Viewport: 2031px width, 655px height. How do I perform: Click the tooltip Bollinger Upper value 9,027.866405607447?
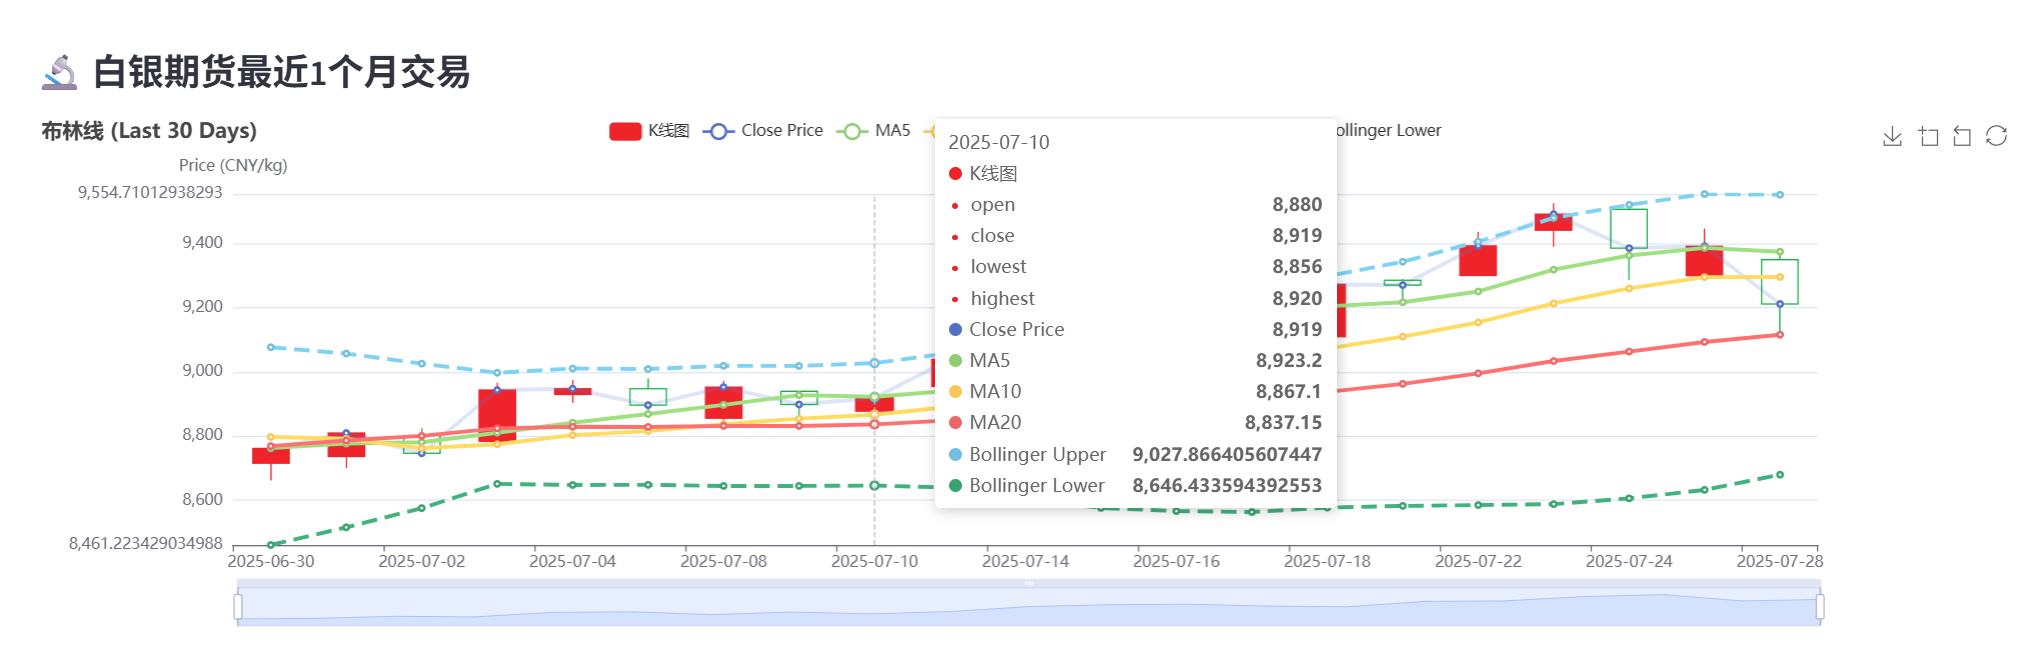[1227, 455]
